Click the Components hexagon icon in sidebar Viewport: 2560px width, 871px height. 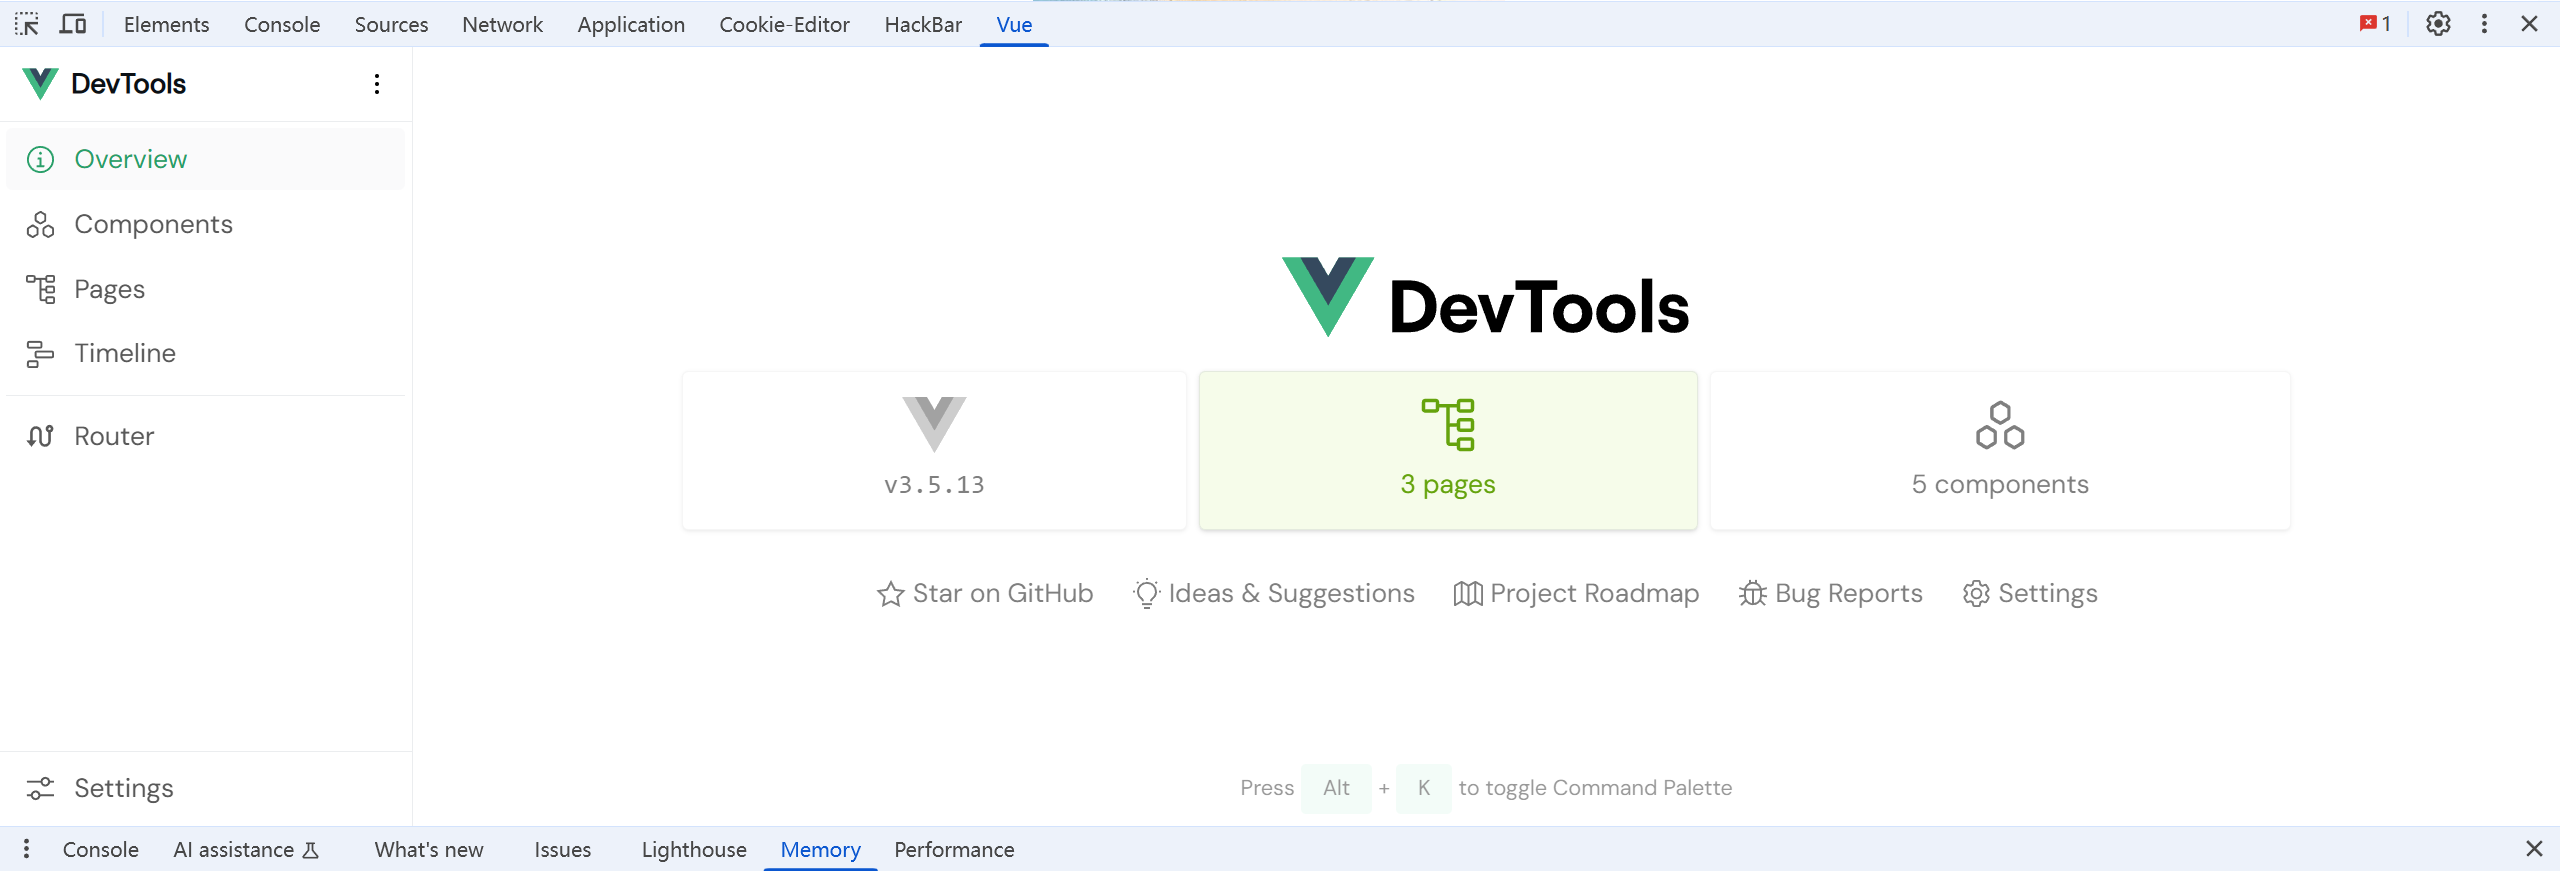[40, 224]
